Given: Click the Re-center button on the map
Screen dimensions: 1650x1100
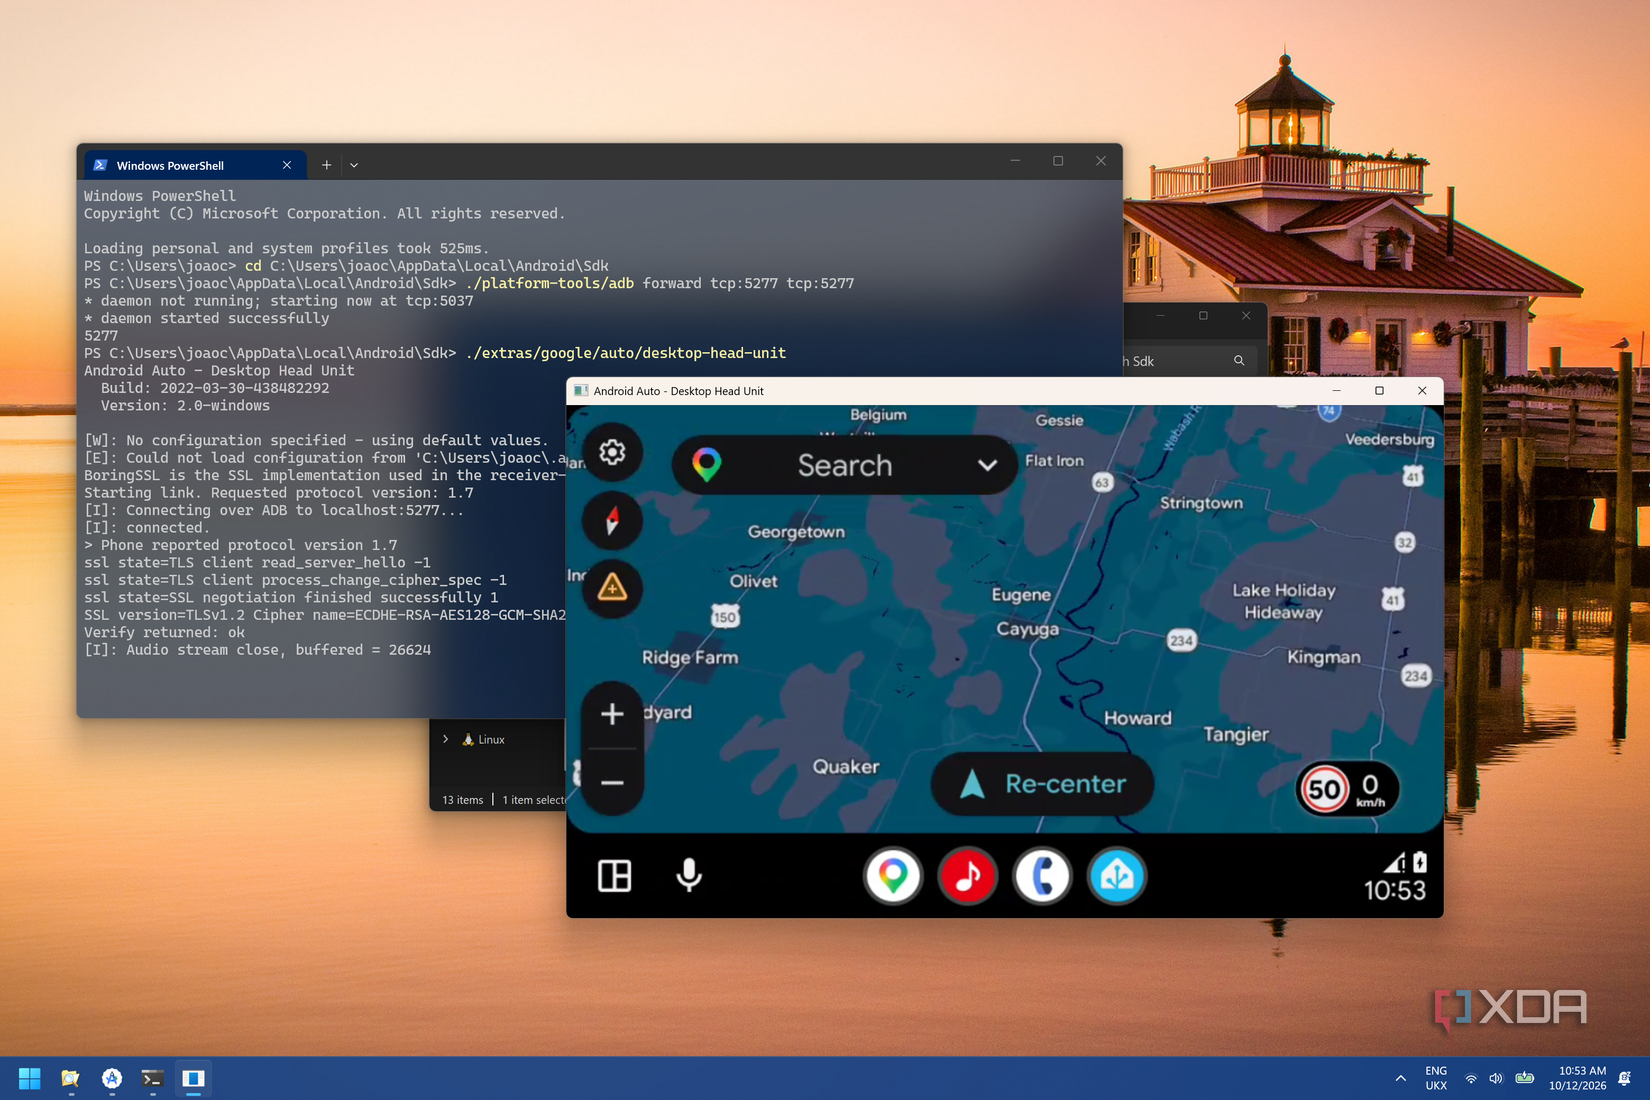Looking at the screenshot, I should [1042, 784].
